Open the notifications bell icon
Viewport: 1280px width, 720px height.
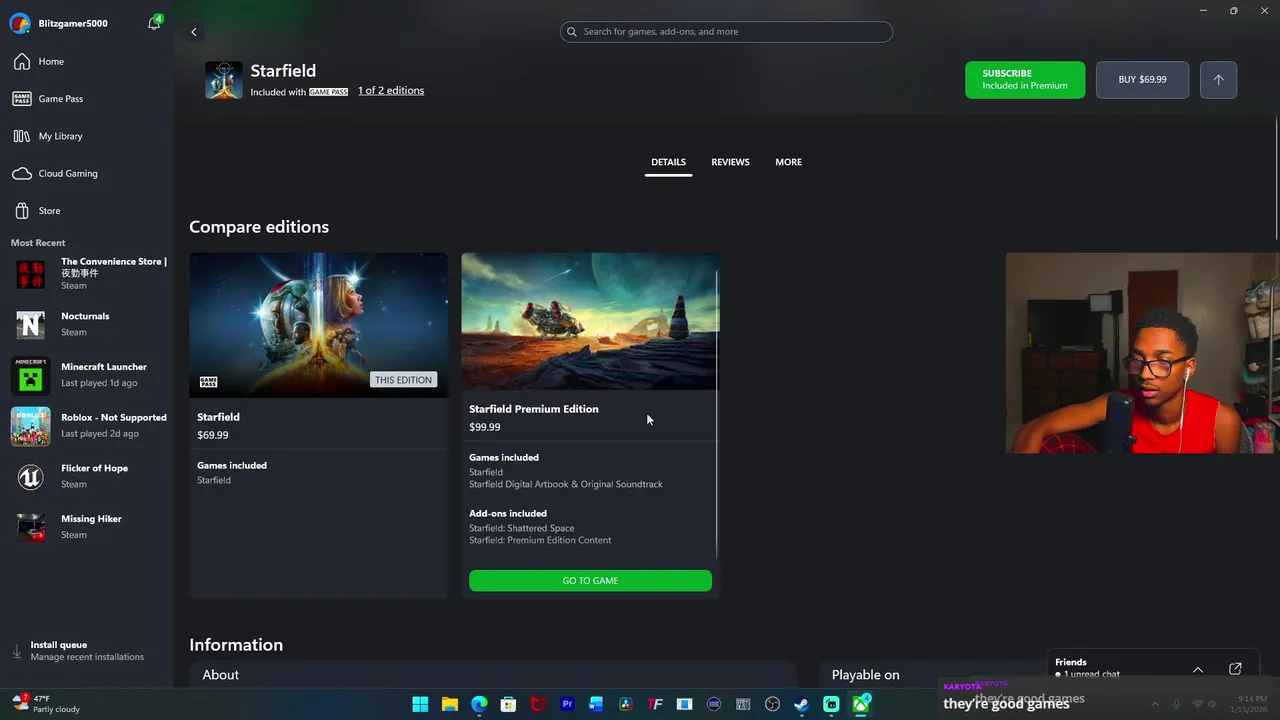[x=154, y=23]
